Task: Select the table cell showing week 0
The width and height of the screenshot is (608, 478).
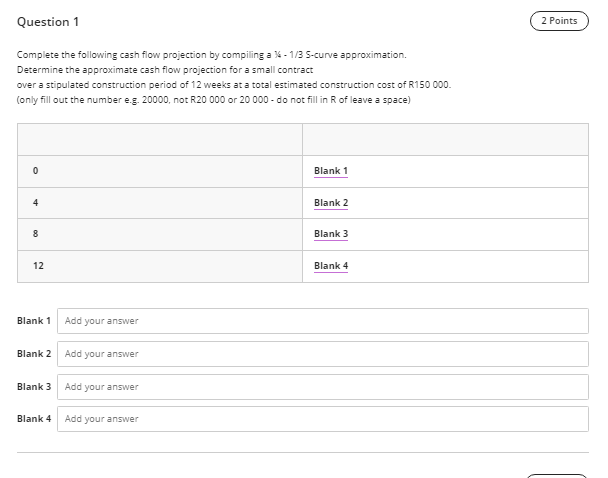Action: 160,171
